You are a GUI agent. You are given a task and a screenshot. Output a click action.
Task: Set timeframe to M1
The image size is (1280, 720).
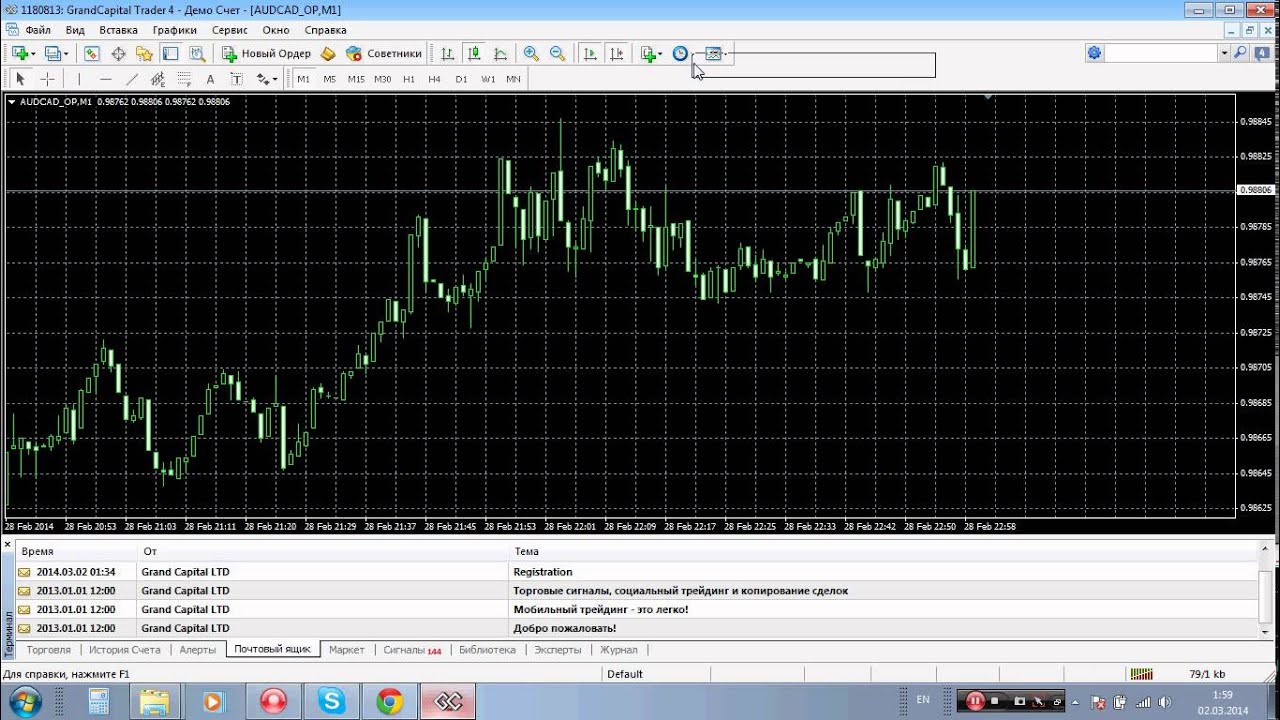pos(303,79)
